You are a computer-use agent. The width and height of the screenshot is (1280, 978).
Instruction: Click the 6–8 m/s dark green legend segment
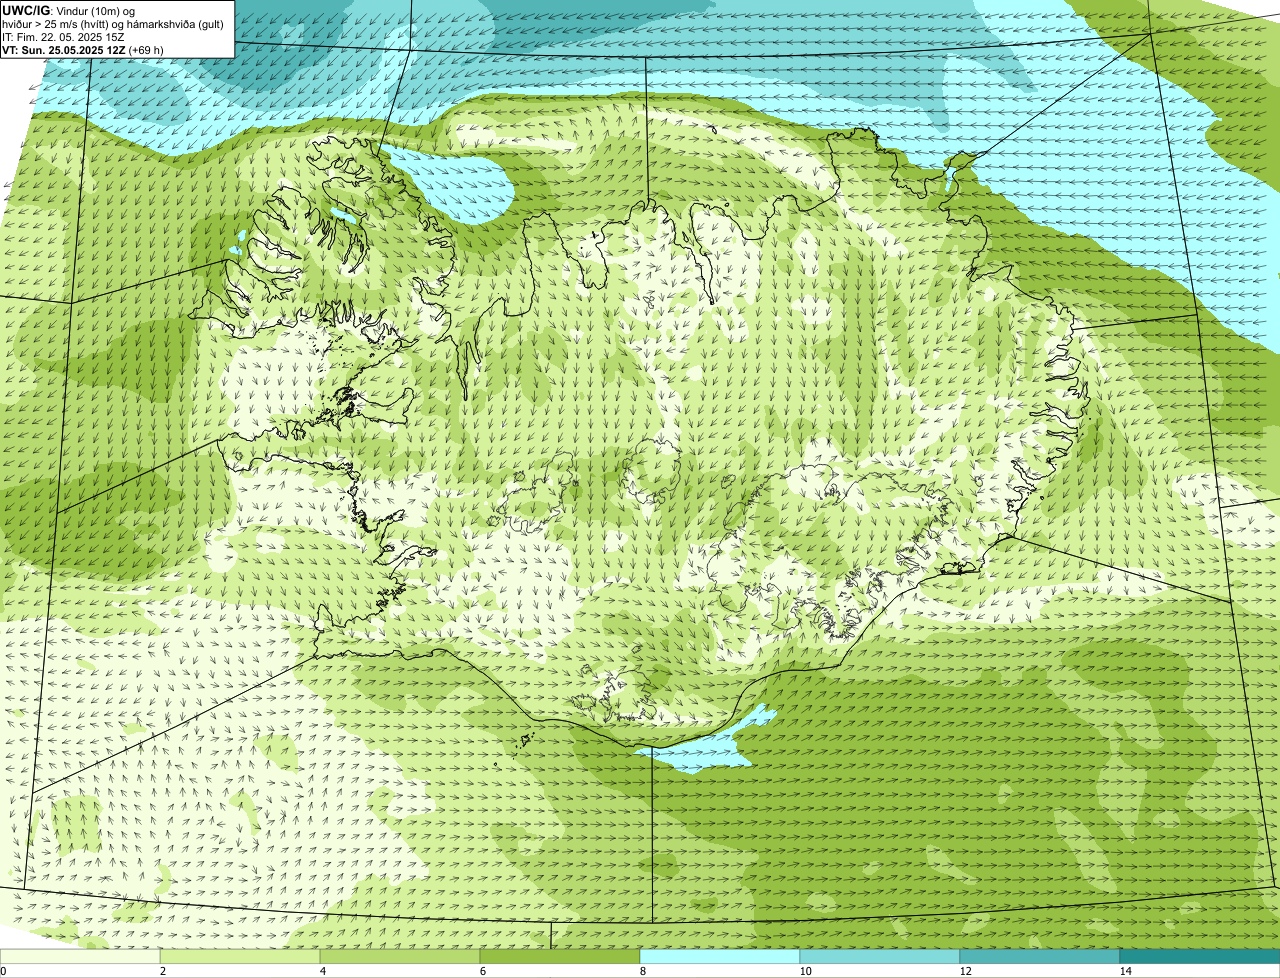560,956
